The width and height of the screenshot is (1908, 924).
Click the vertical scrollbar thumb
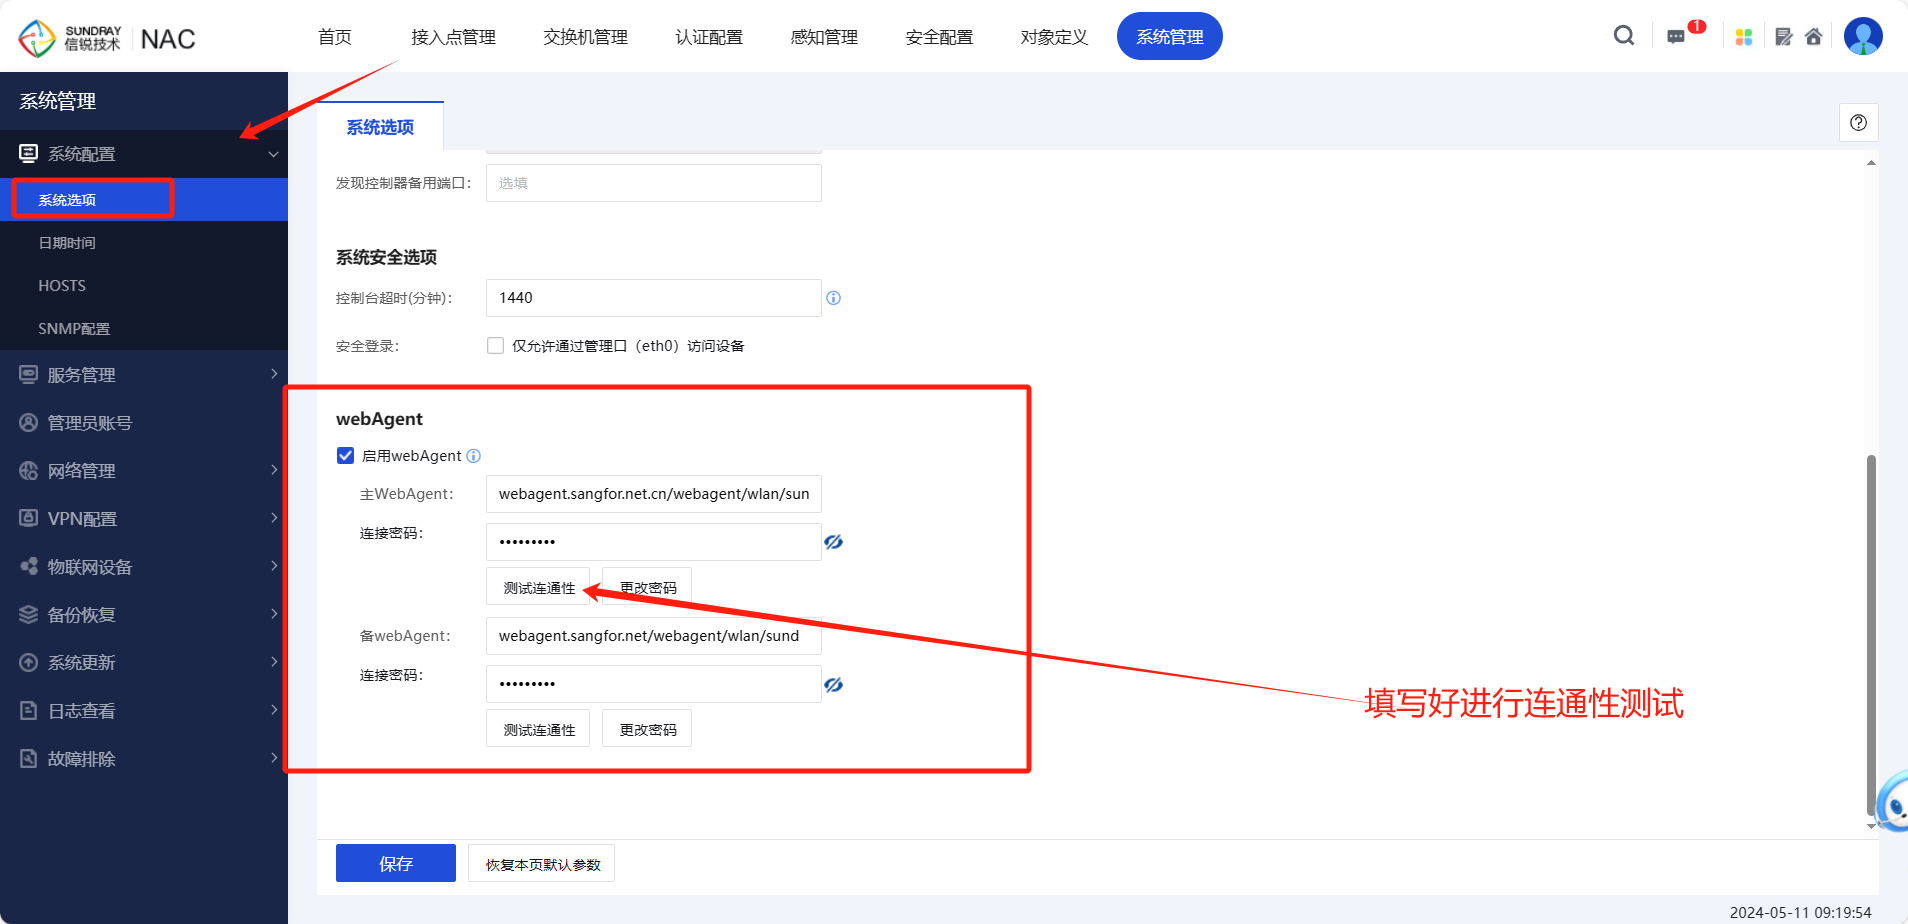click(x=1871, y=635)
